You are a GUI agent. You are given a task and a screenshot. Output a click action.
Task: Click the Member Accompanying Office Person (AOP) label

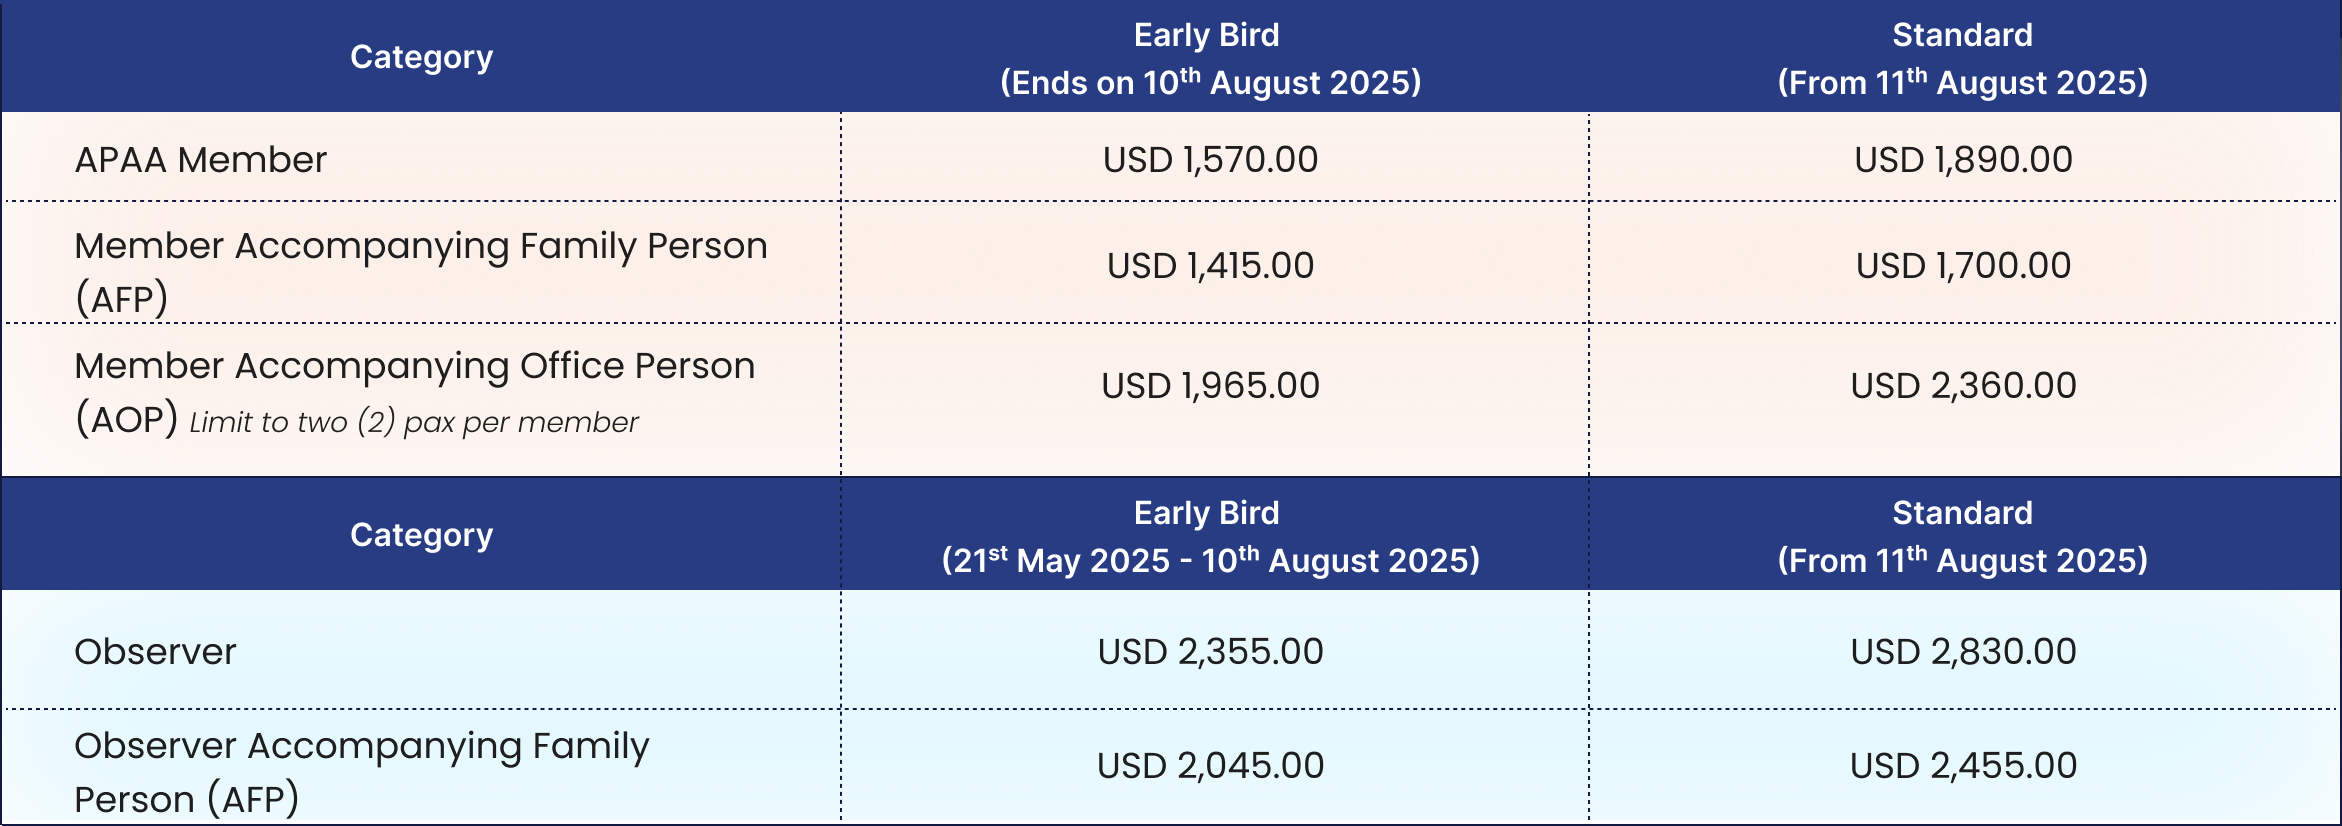click(414, 367)
